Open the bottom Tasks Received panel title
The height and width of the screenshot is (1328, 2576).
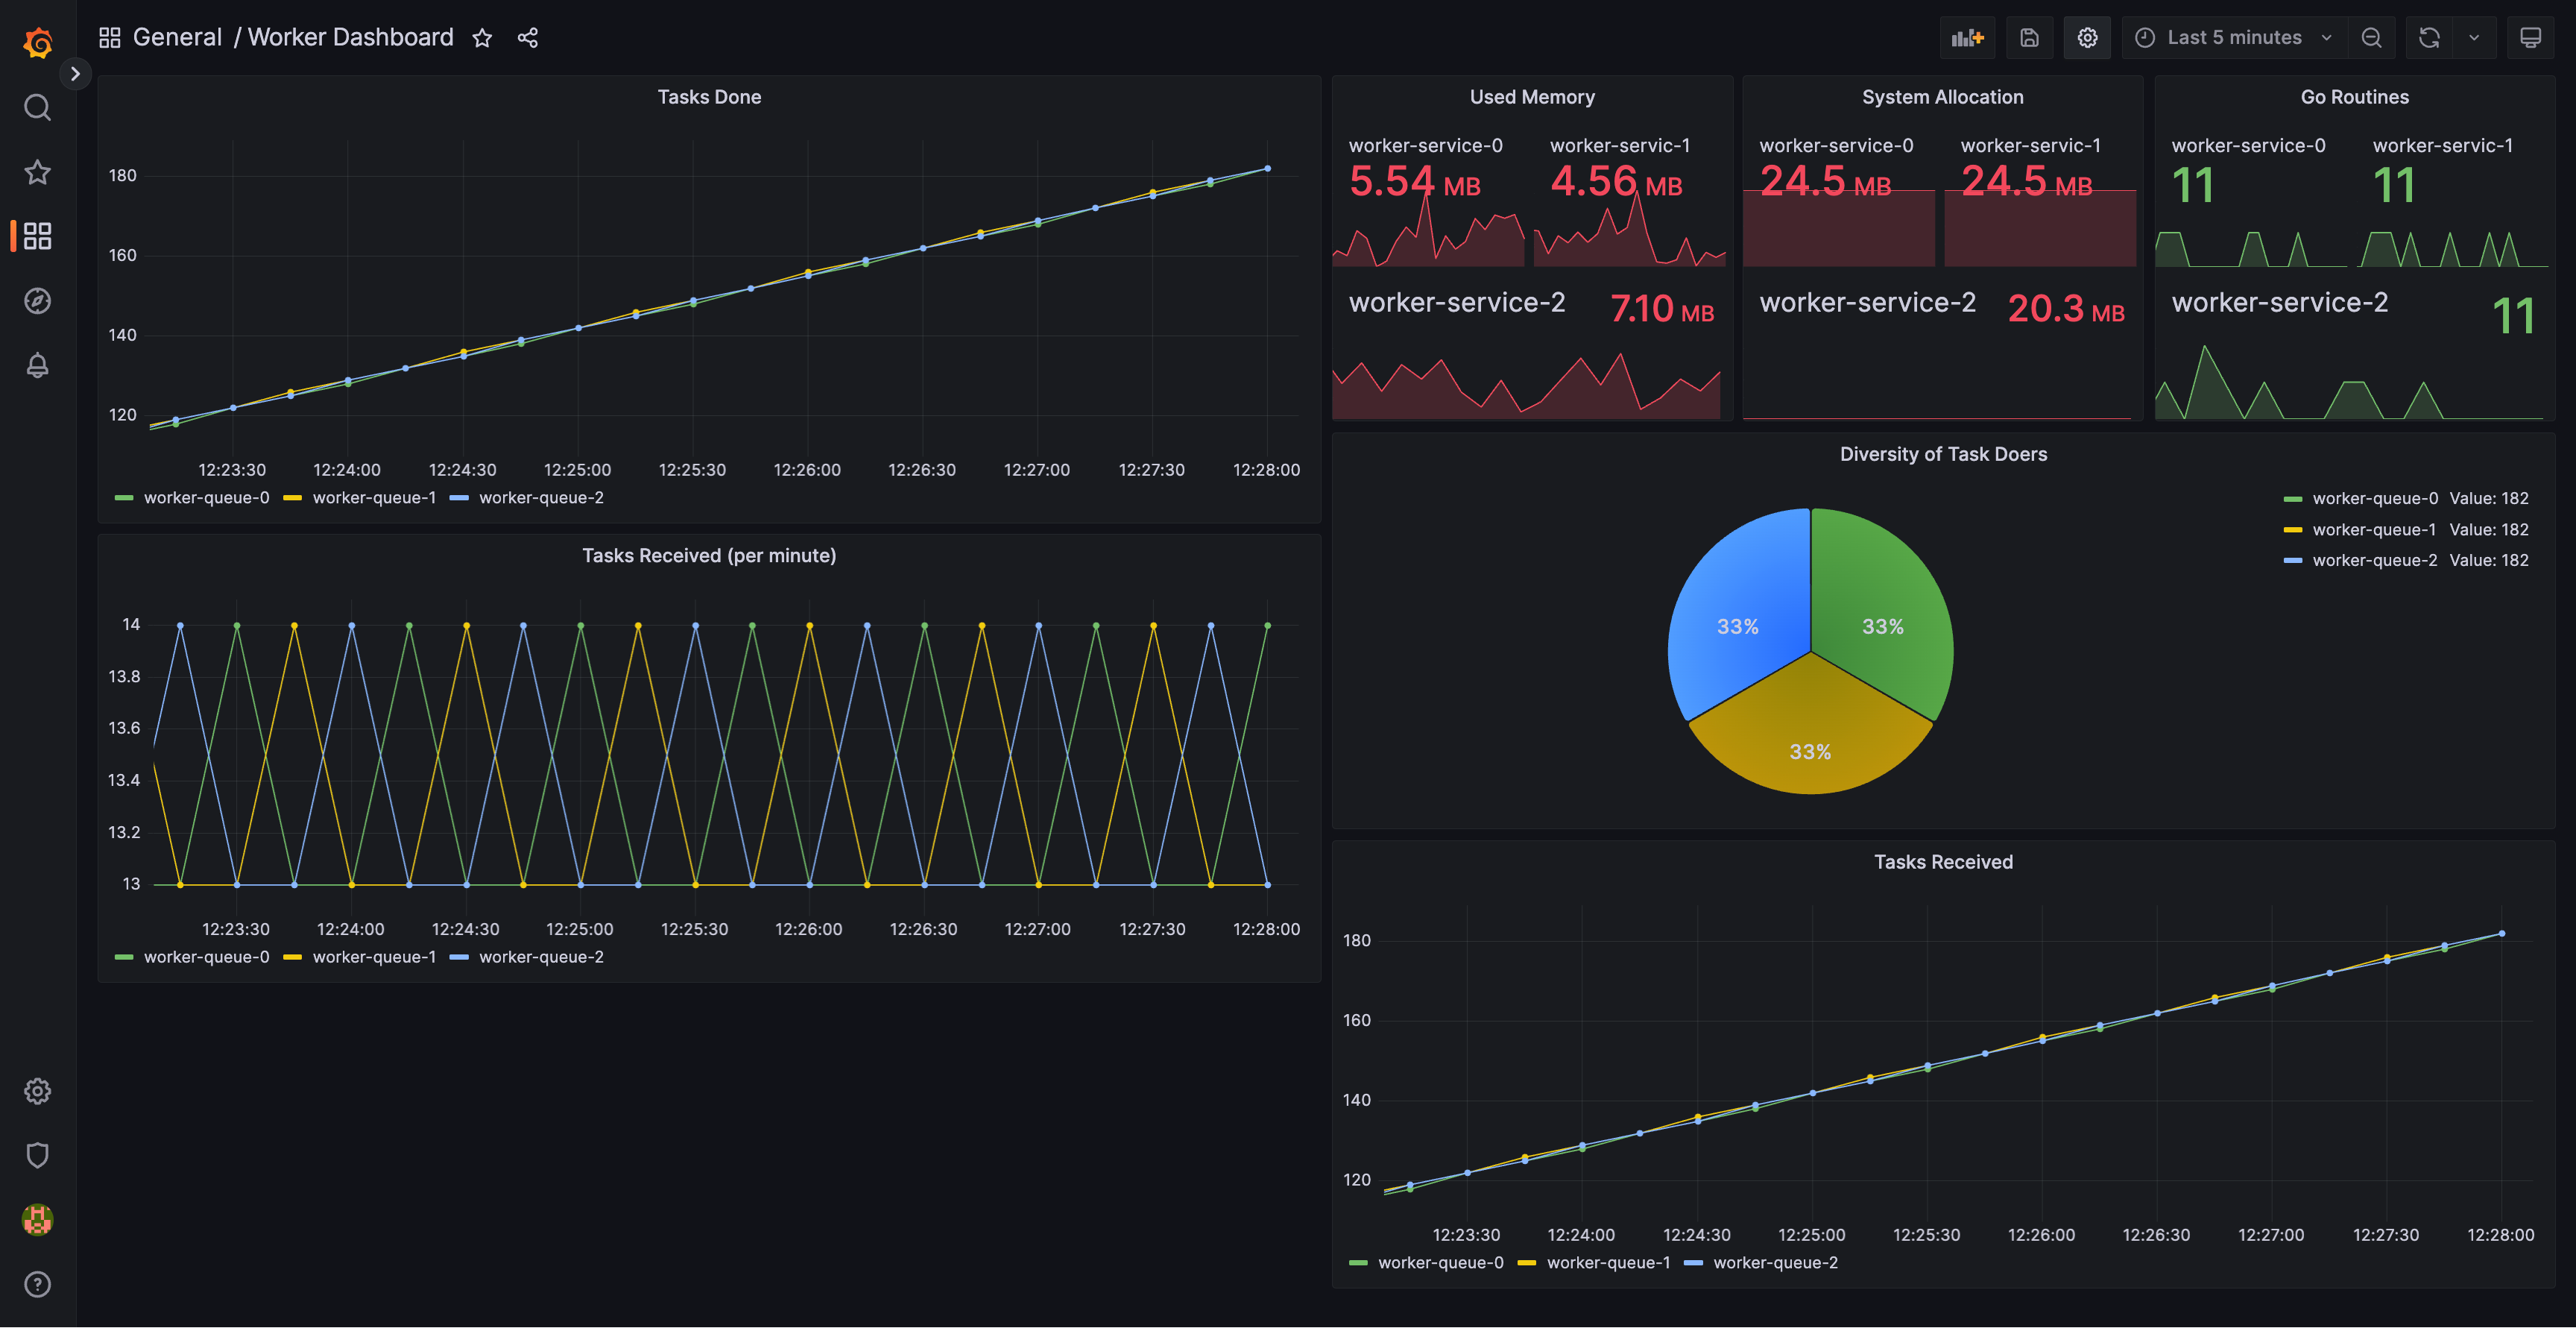coord(1943,862)
